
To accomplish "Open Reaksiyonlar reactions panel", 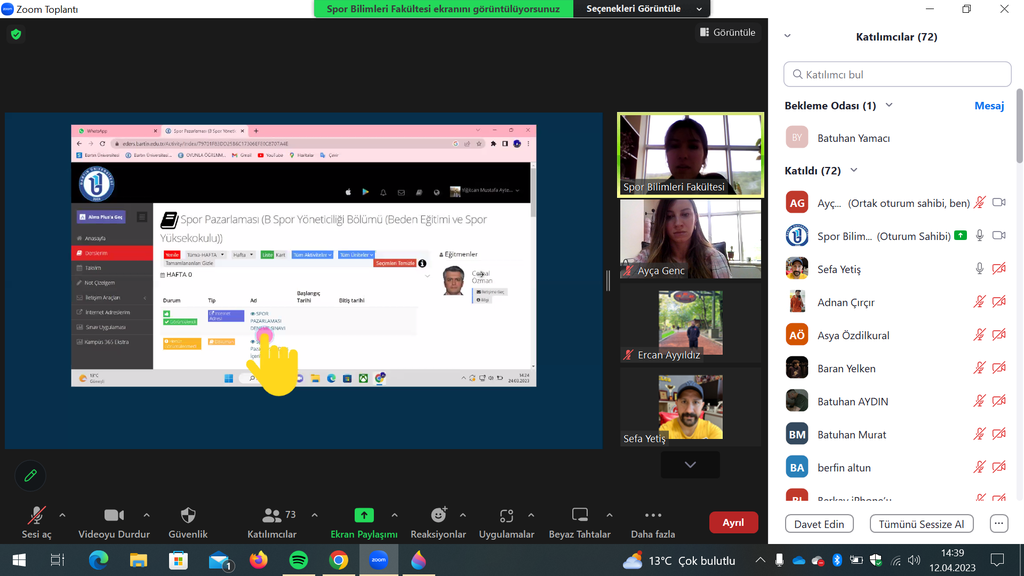I will [438, 521].
